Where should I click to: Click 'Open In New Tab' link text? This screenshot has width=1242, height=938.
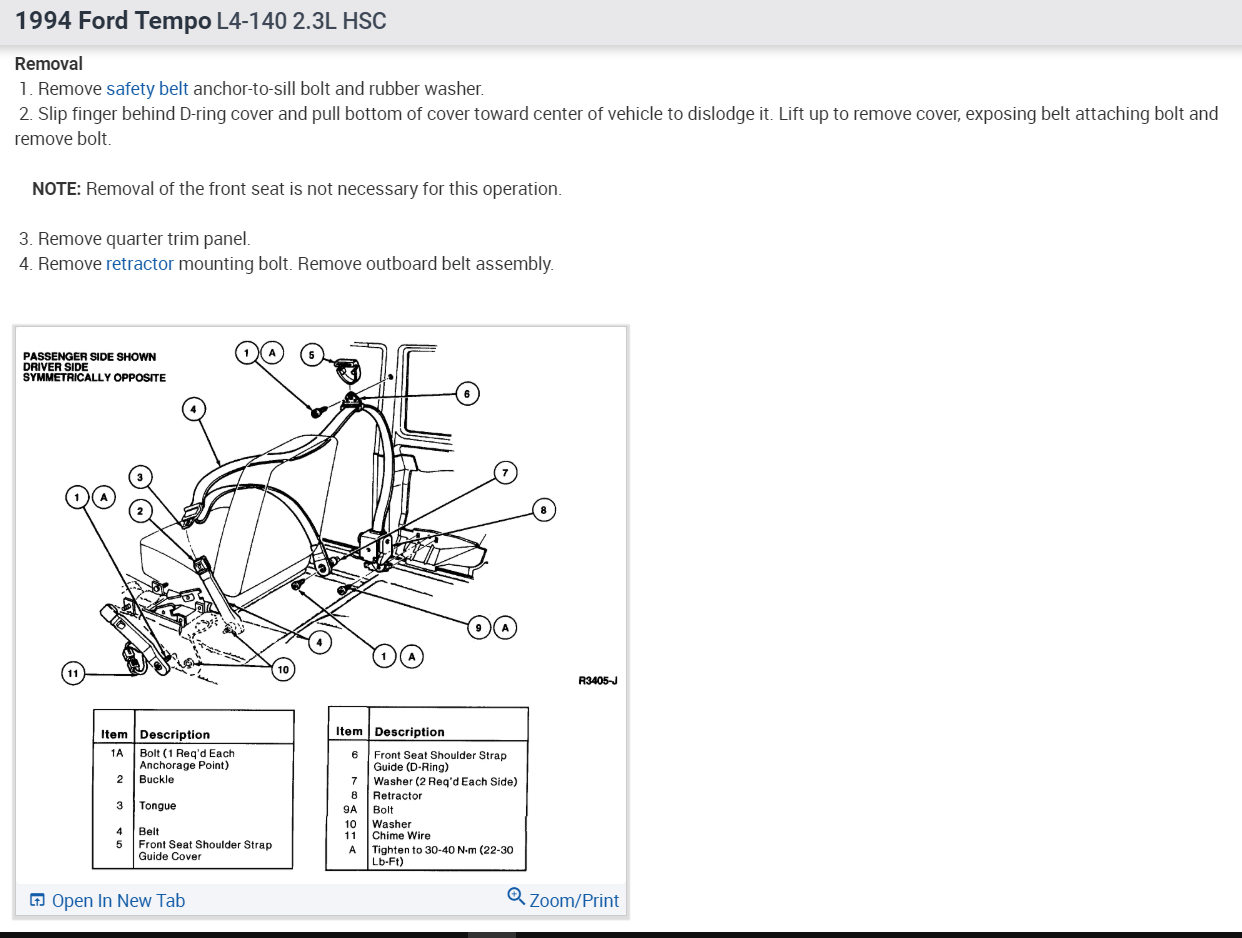click(118, 901)
